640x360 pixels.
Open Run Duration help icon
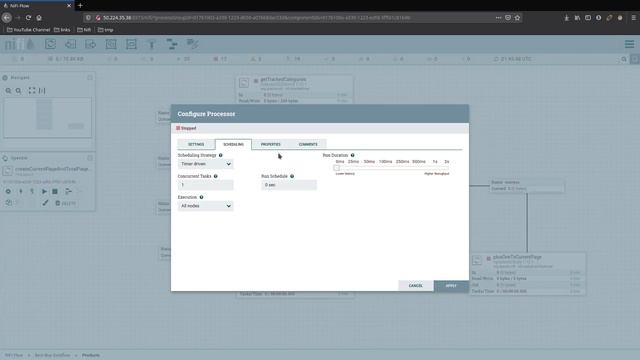[352, 155]
